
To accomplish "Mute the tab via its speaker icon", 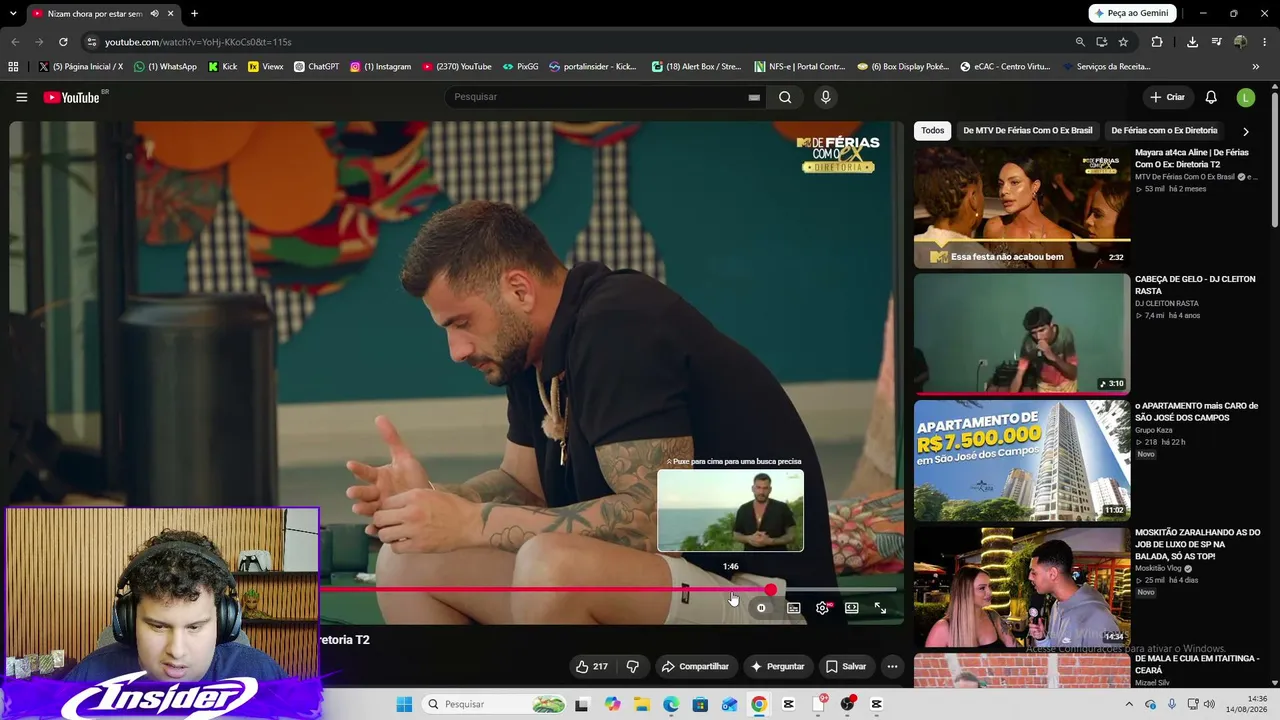I will (x=154, y=14).
